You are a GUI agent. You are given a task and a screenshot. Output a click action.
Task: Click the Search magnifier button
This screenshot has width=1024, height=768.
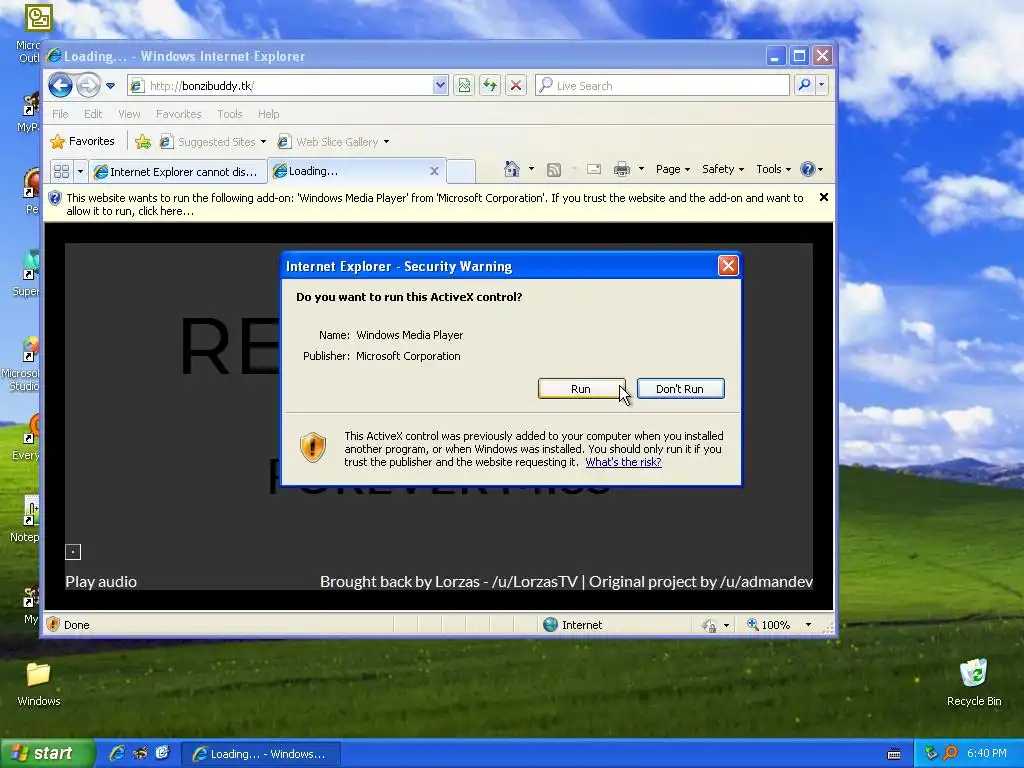point(805,86)
